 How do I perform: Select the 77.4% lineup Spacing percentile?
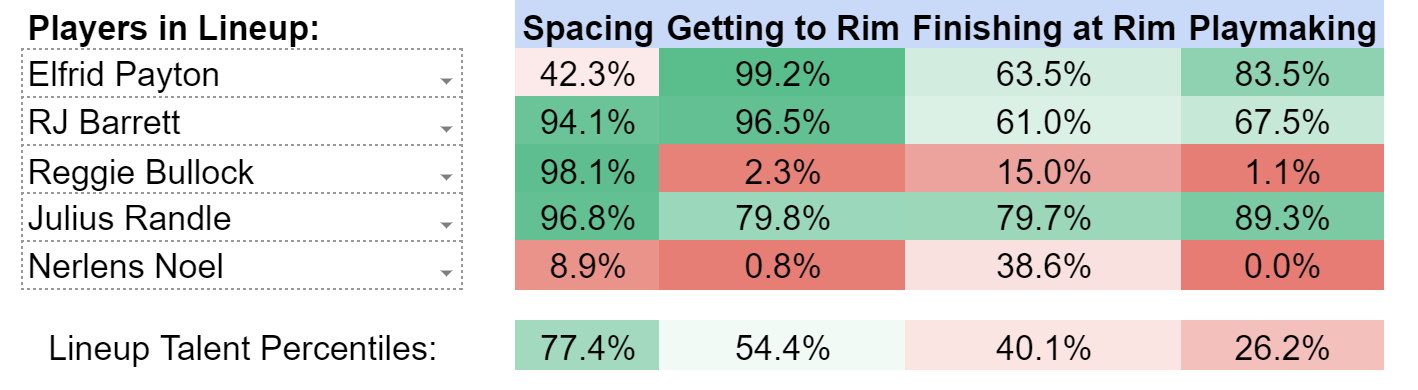[x=587, y=346]
